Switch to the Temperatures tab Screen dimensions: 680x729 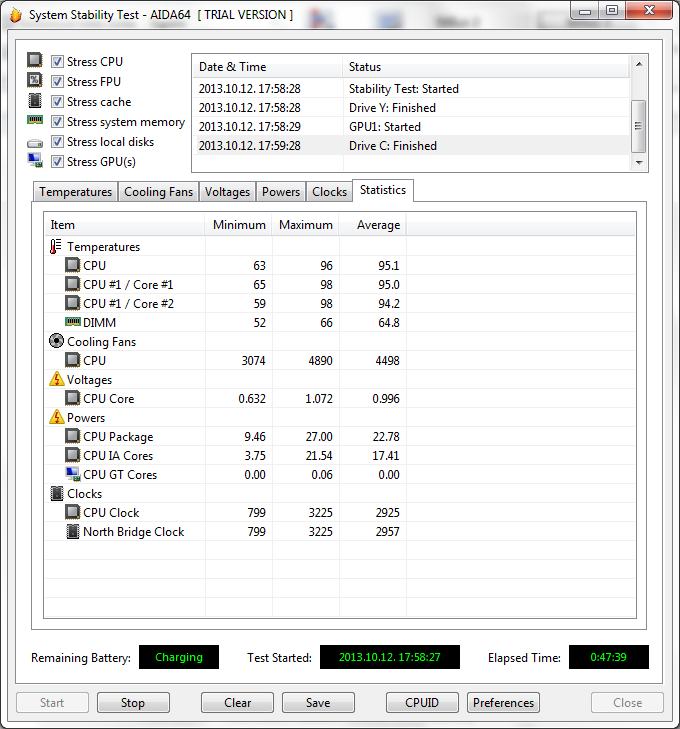(x=75, y=192)
